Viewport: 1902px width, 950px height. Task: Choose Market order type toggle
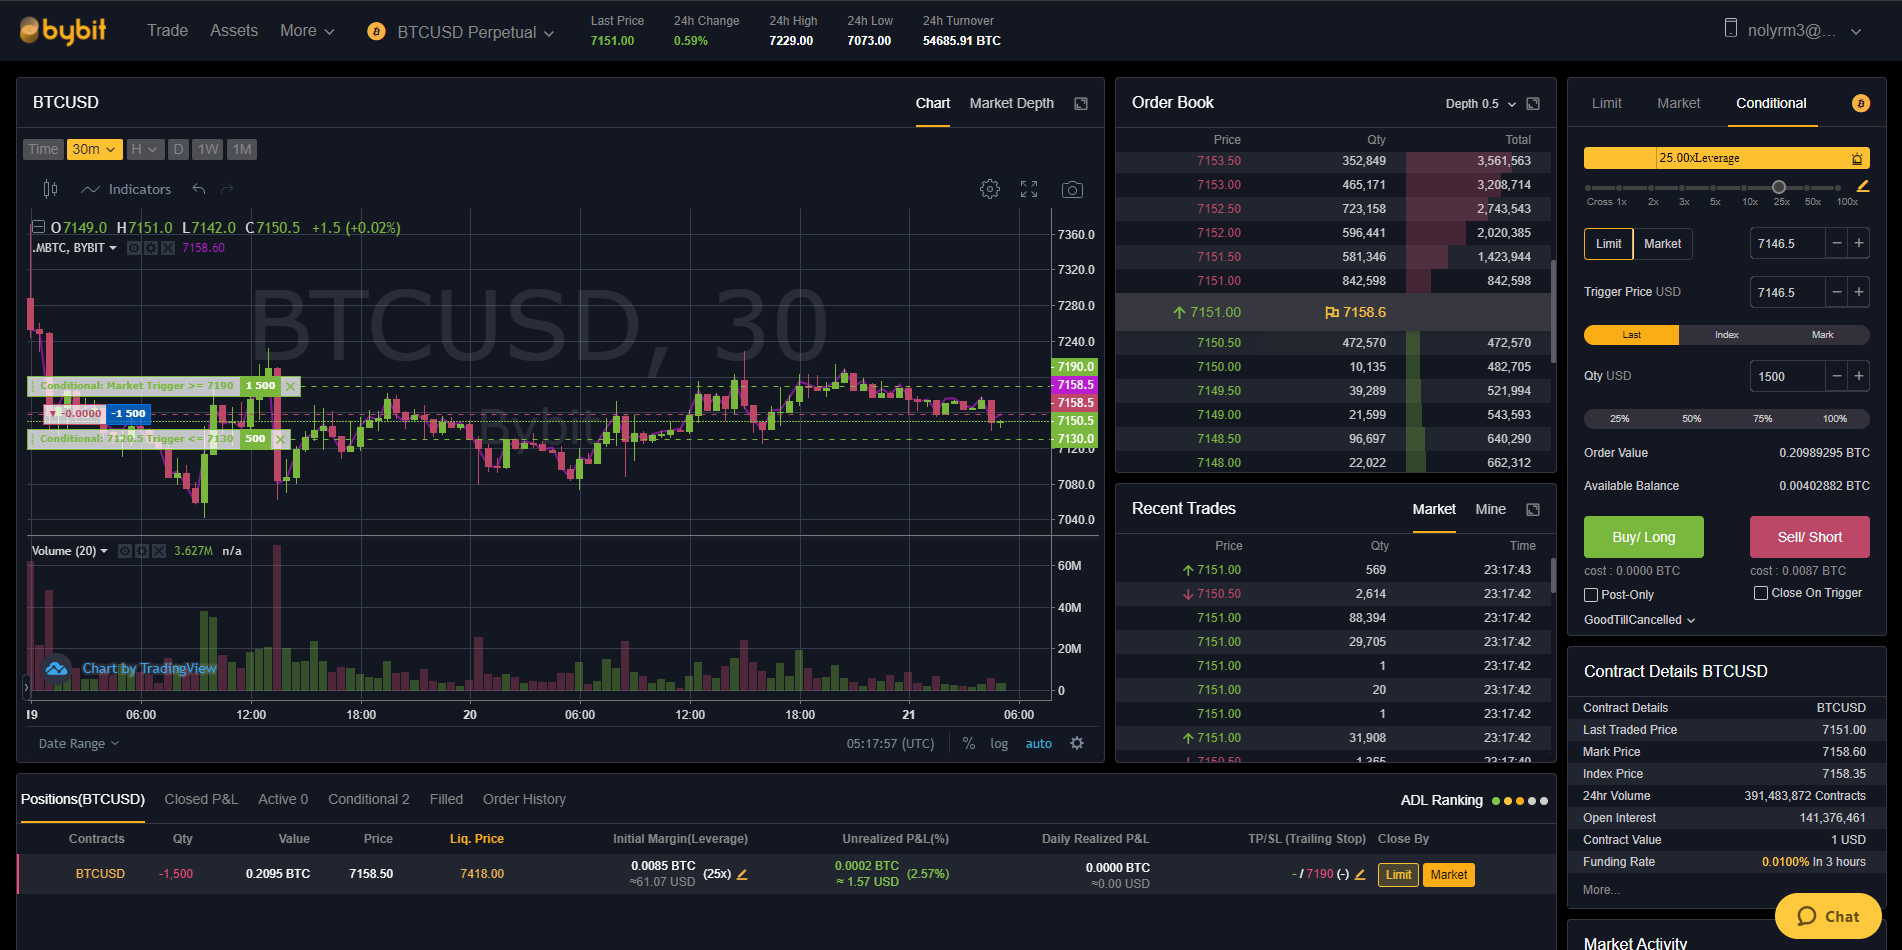1663,244
